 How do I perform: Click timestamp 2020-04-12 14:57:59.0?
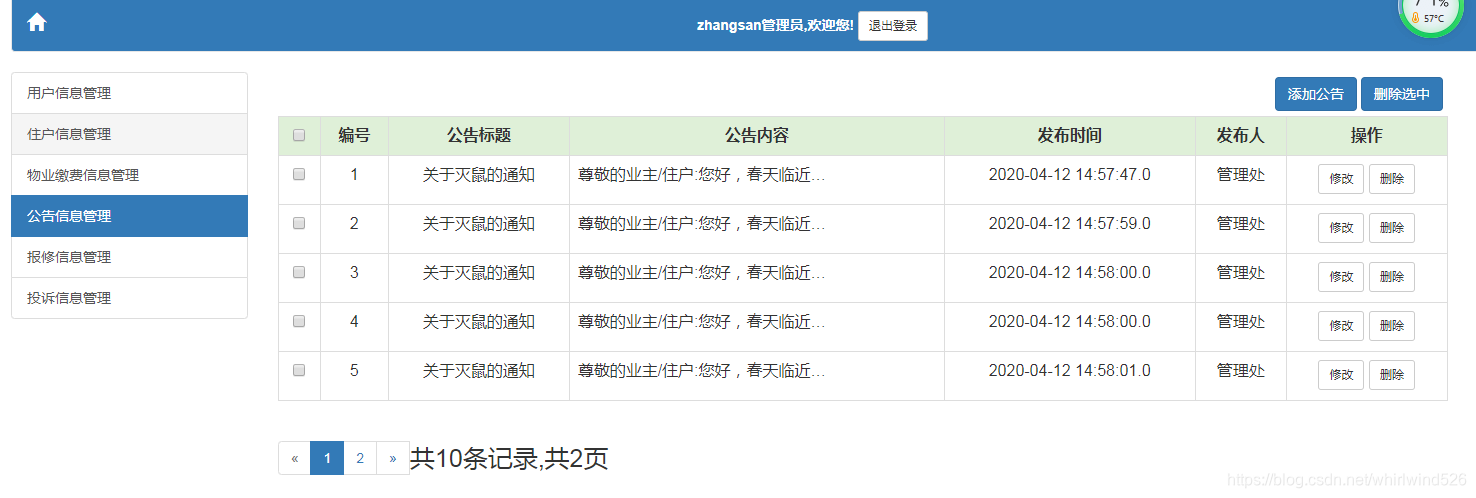pyautogui.click(x=1070, y=224)
